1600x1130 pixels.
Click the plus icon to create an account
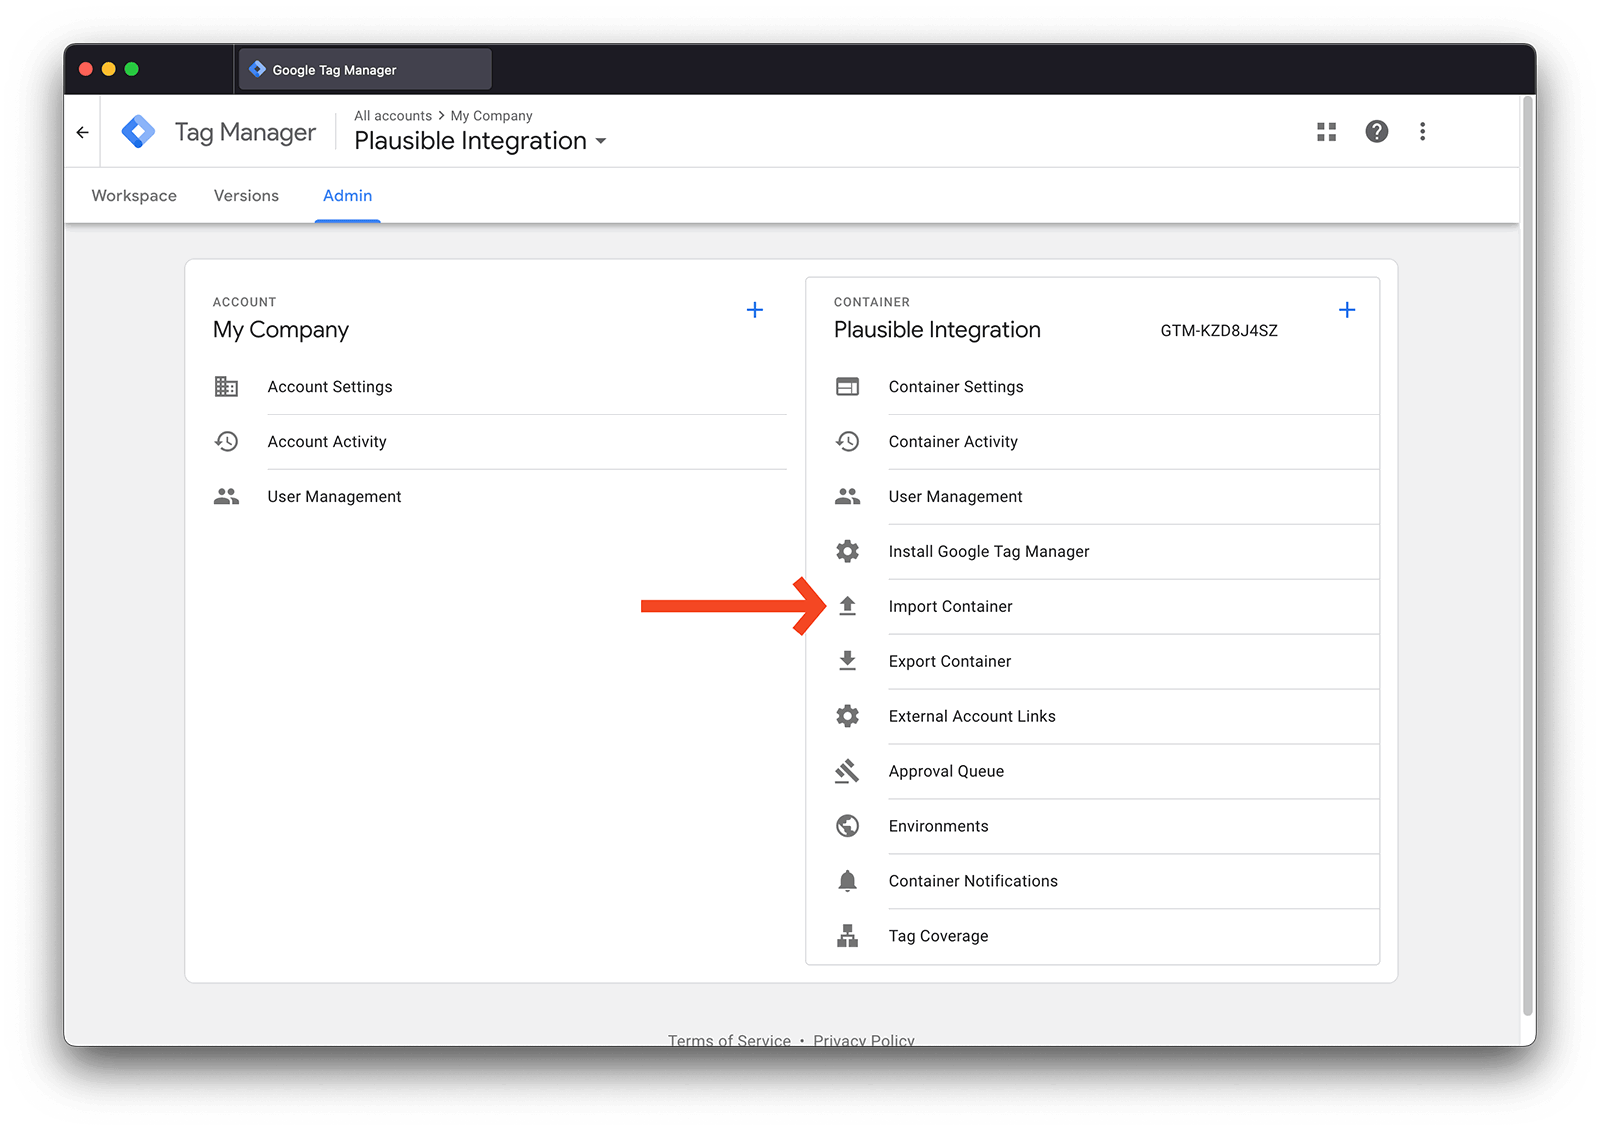tap(755, 310)
